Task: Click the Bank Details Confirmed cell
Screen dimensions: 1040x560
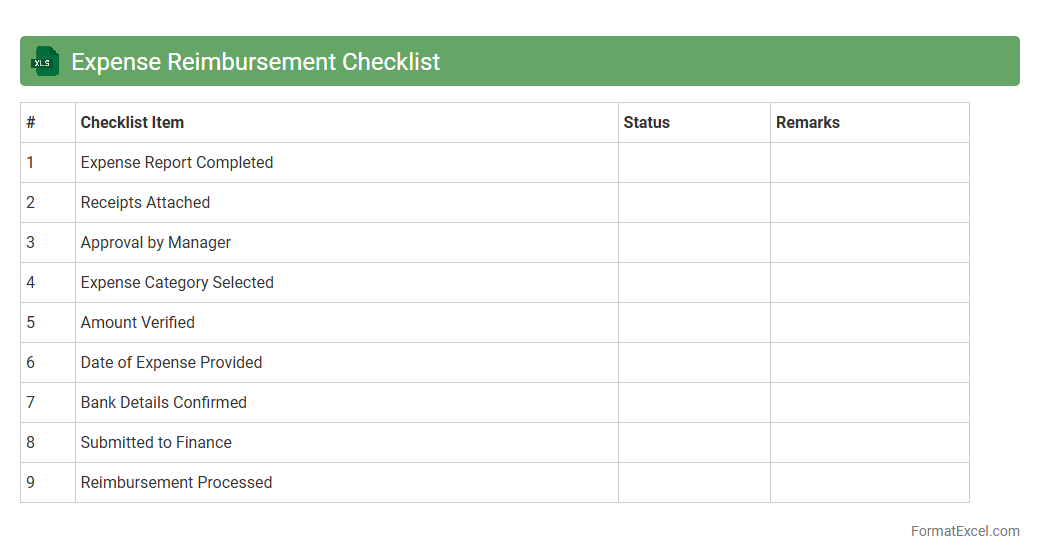Action: (164, 403)
